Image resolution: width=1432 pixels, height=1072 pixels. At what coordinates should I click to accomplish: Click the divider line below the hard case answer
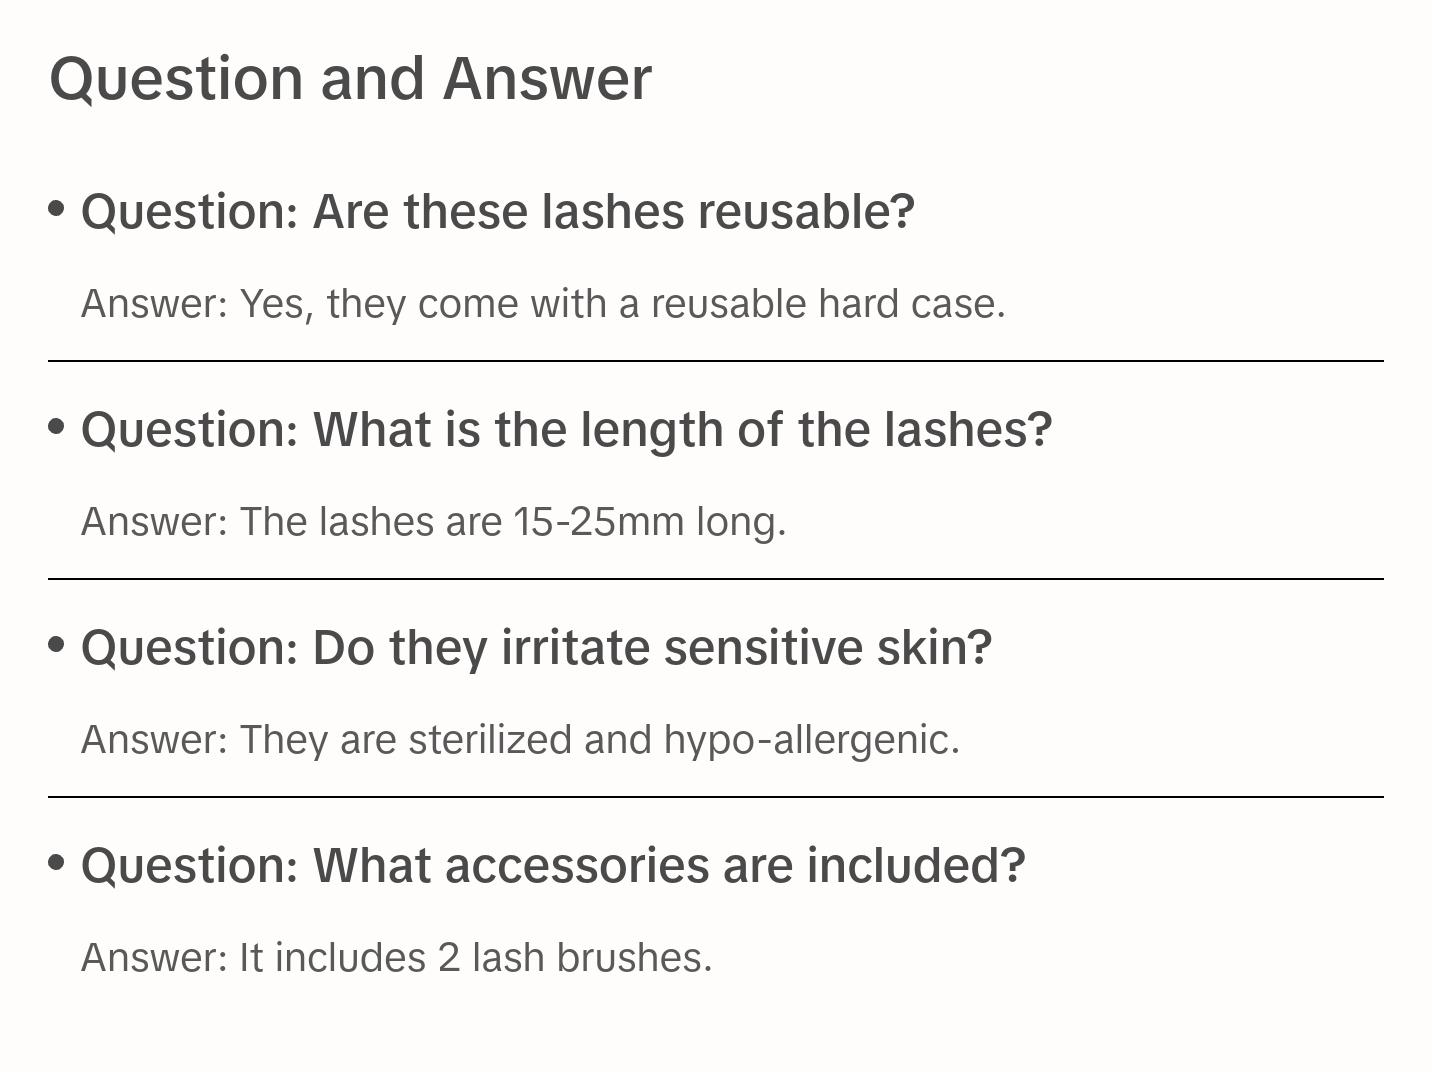(x=716, y=361)
